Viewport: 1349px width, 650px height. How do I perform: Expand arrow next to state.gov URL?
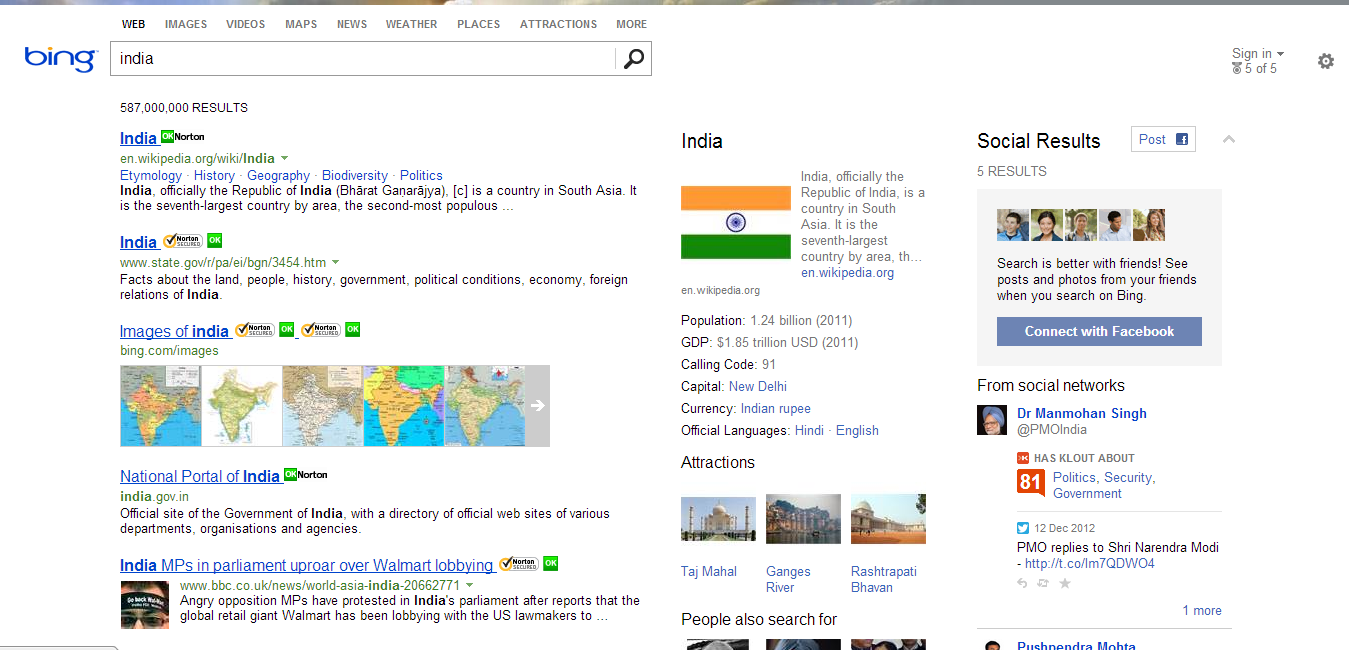pos(335,262)
